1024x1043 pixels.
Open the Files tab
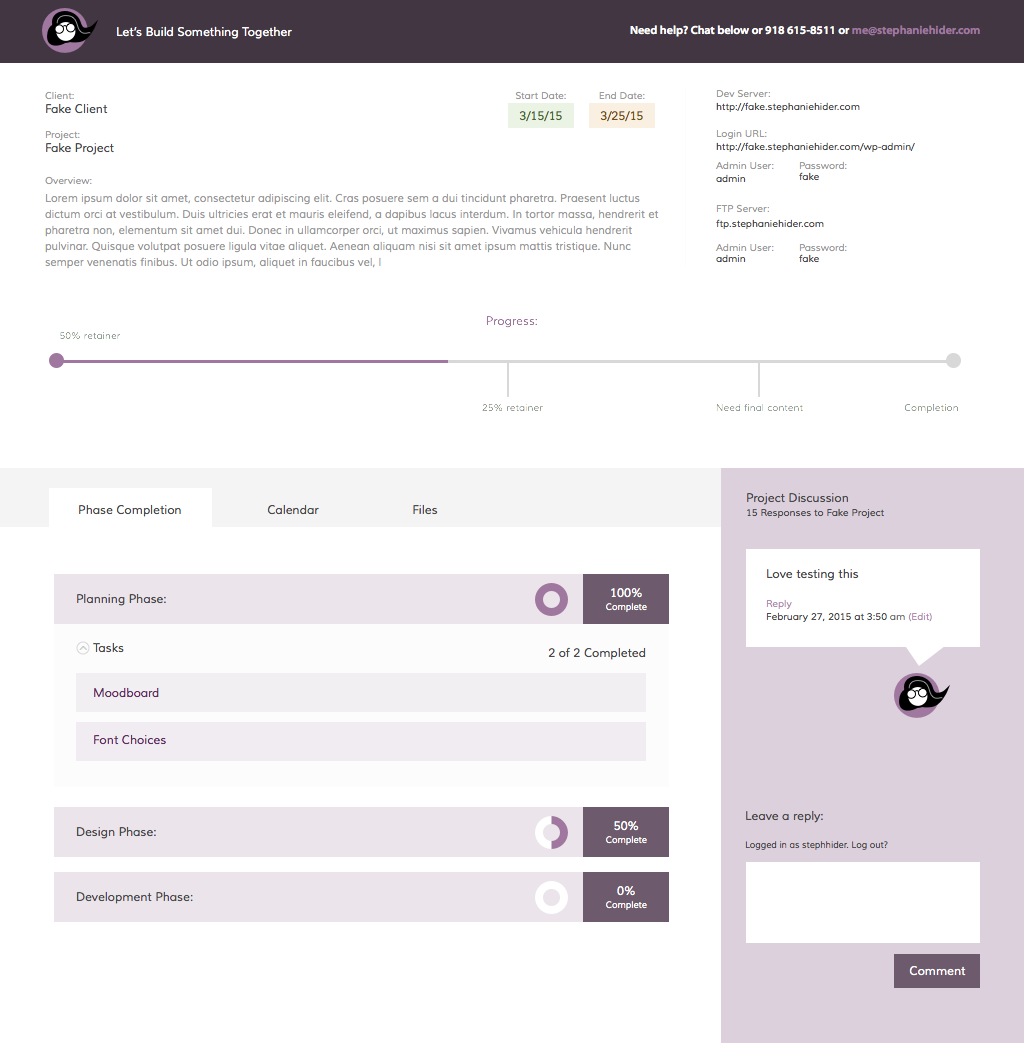425,510
